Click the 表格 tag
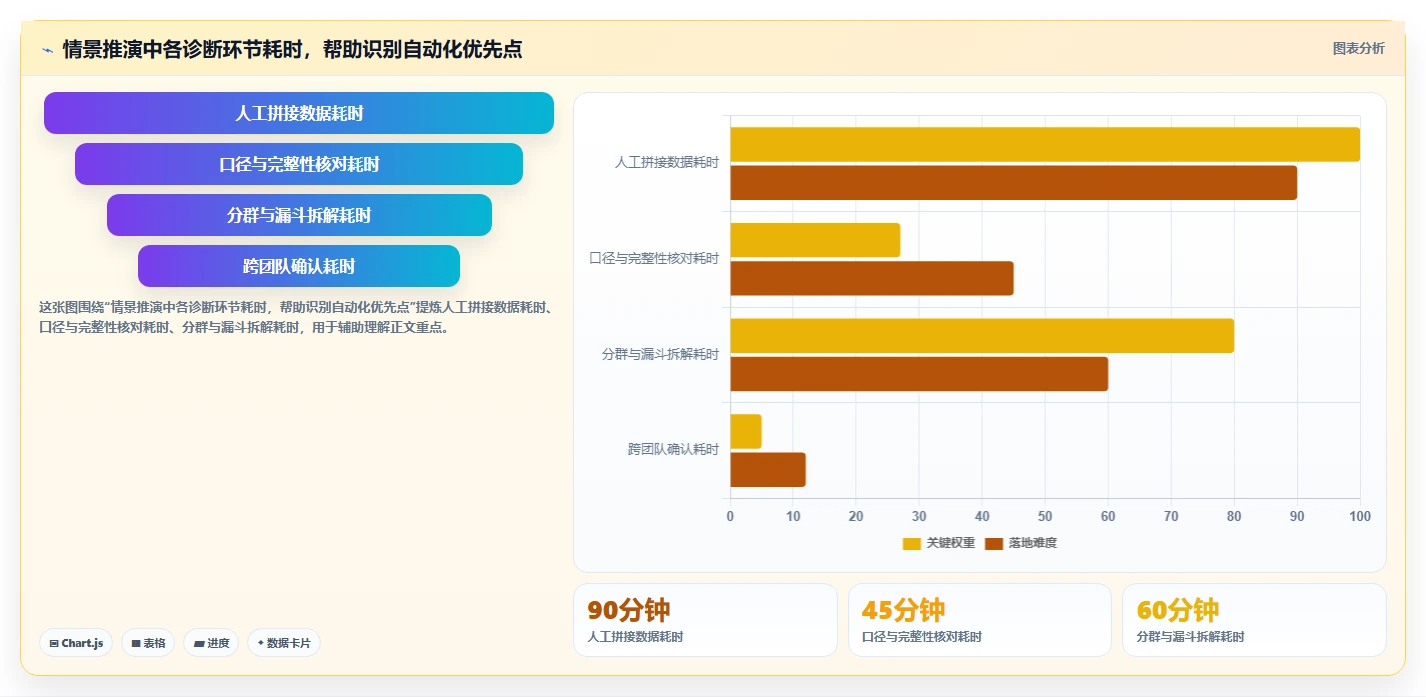The width and height of the screenshot is (1426, 697). click(148, 643)
